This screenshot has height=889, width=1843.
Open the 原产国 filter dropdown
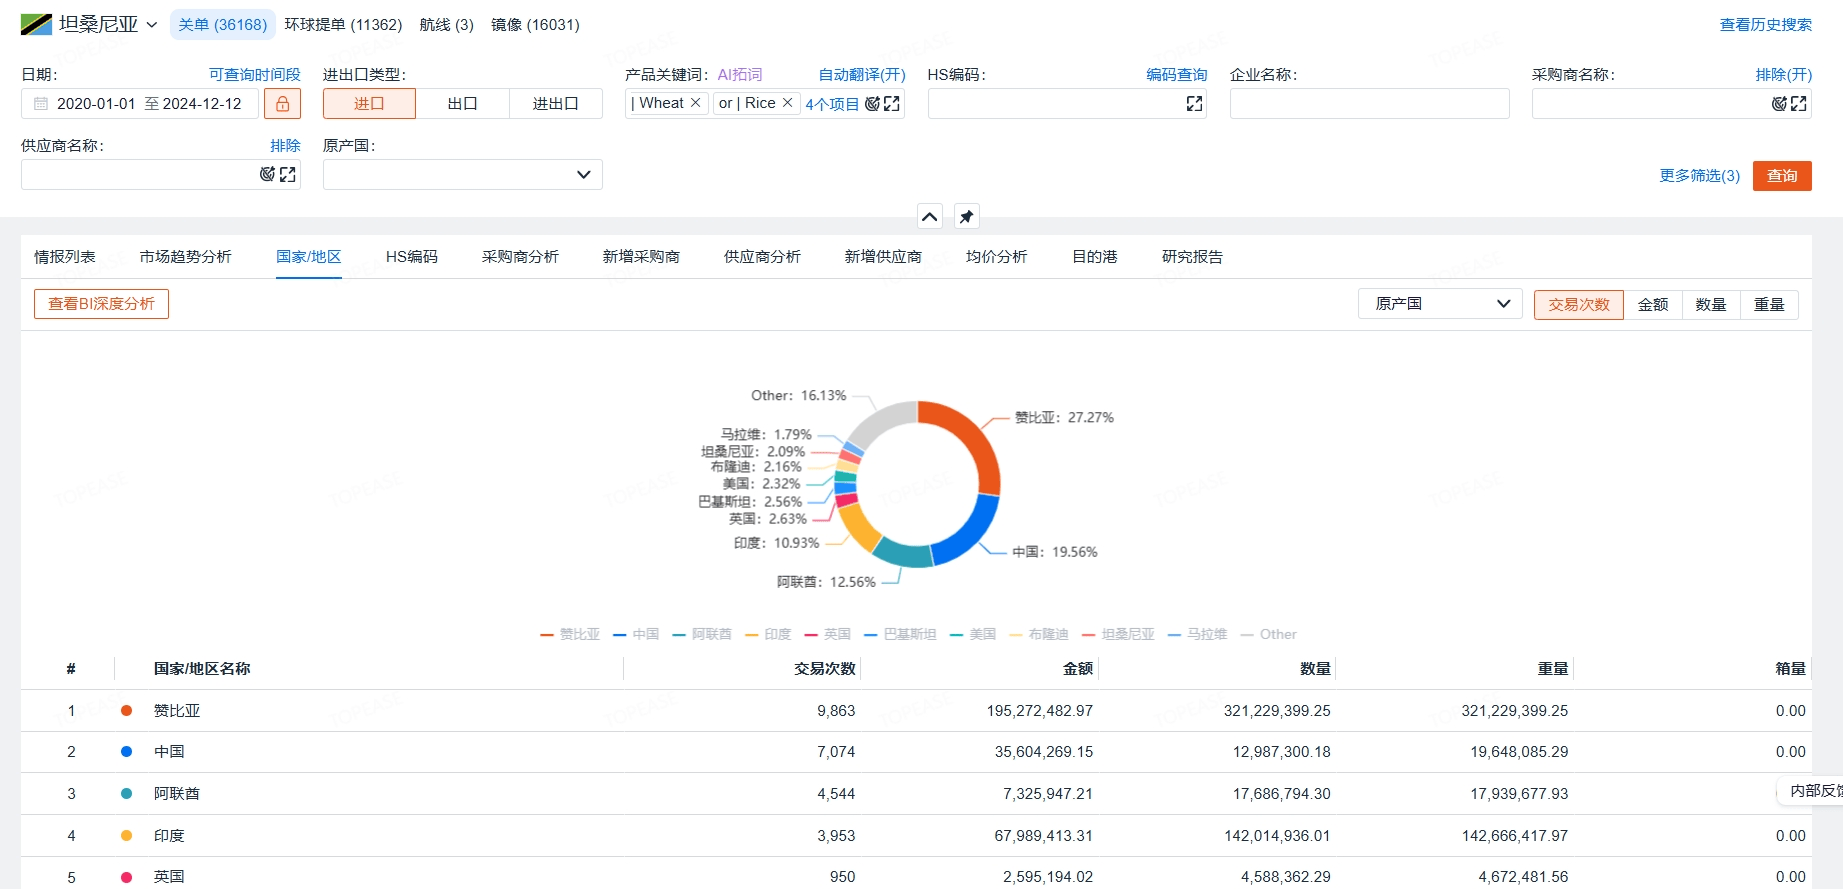[x=462, y=175]
